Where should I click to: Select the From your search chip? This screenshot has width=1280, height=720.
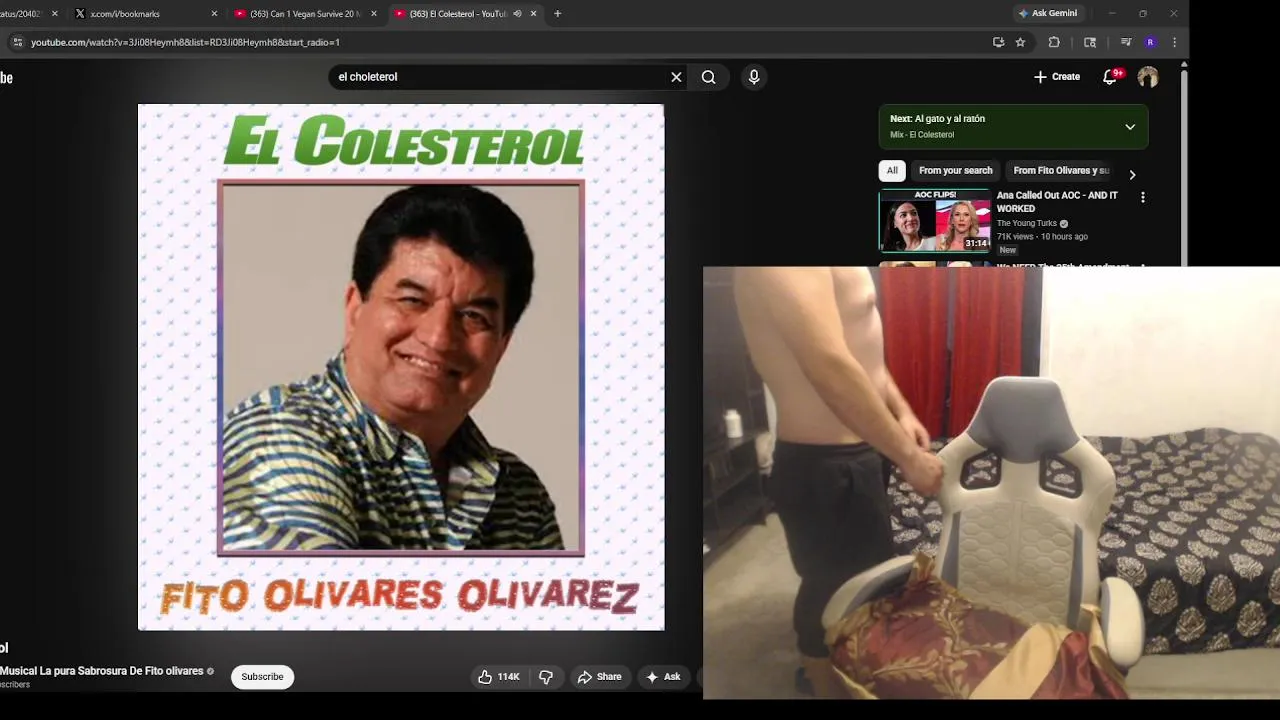point(955,170)
